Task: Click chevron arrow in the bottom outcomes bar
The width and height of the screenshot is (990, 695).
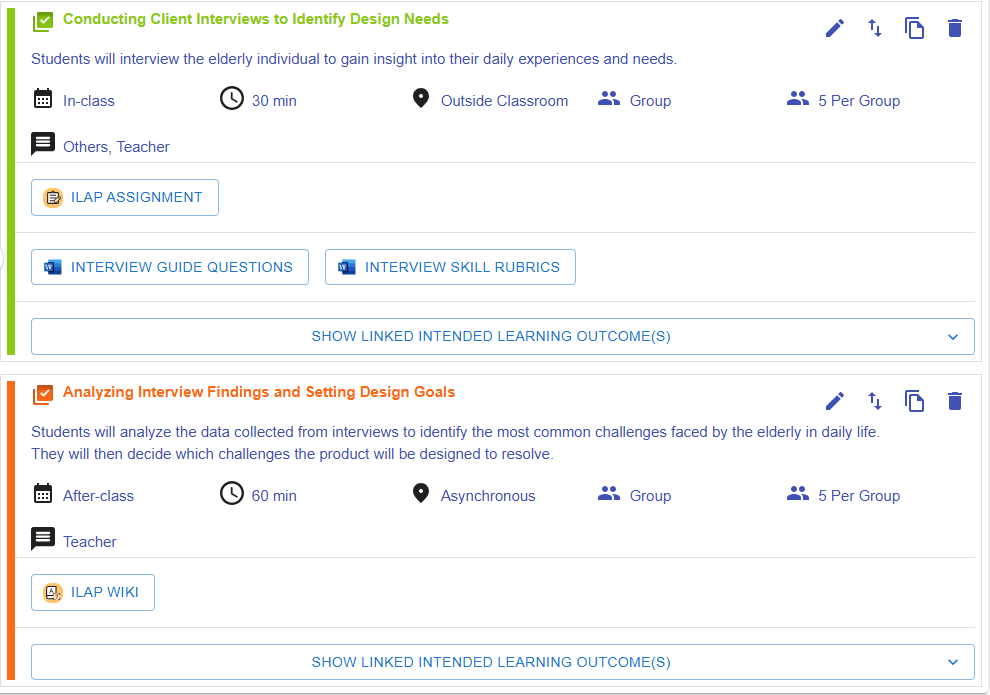Action: [952, 662]
